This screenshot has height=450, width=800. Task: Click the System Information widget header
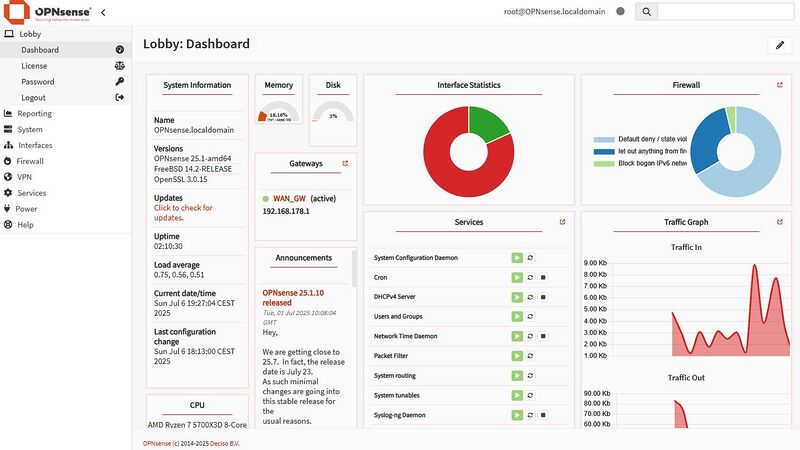[197, 85]
